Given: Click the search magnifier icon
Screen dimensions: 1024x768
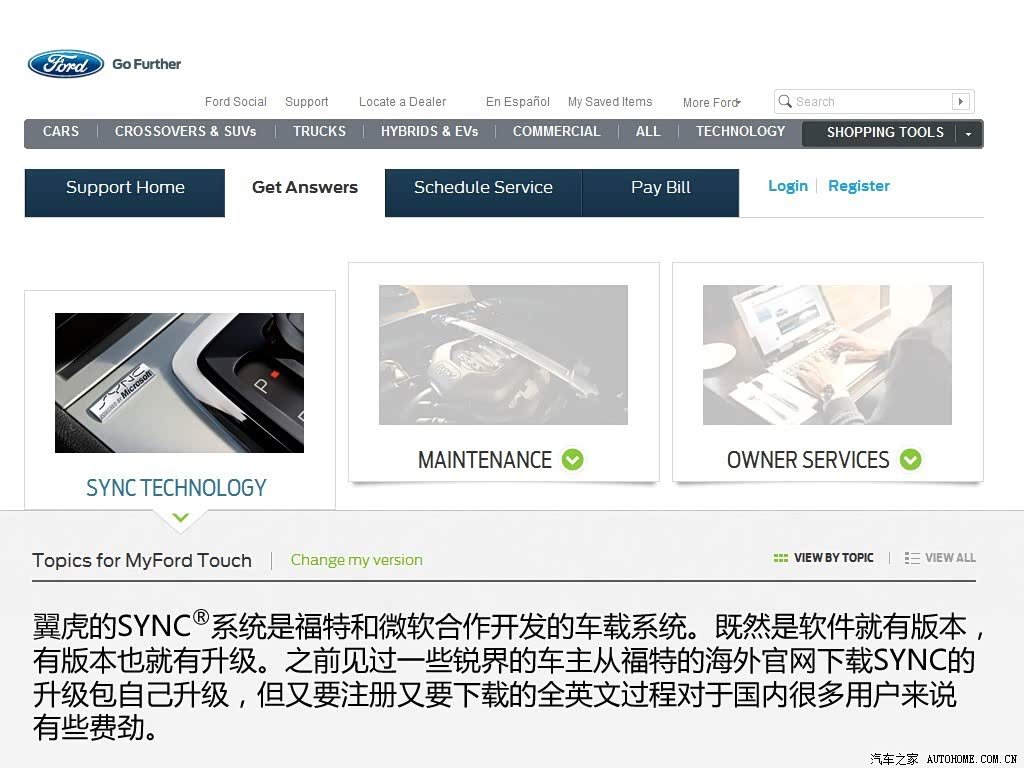Looking at the screenshot, I should click(x=785, y=101).
